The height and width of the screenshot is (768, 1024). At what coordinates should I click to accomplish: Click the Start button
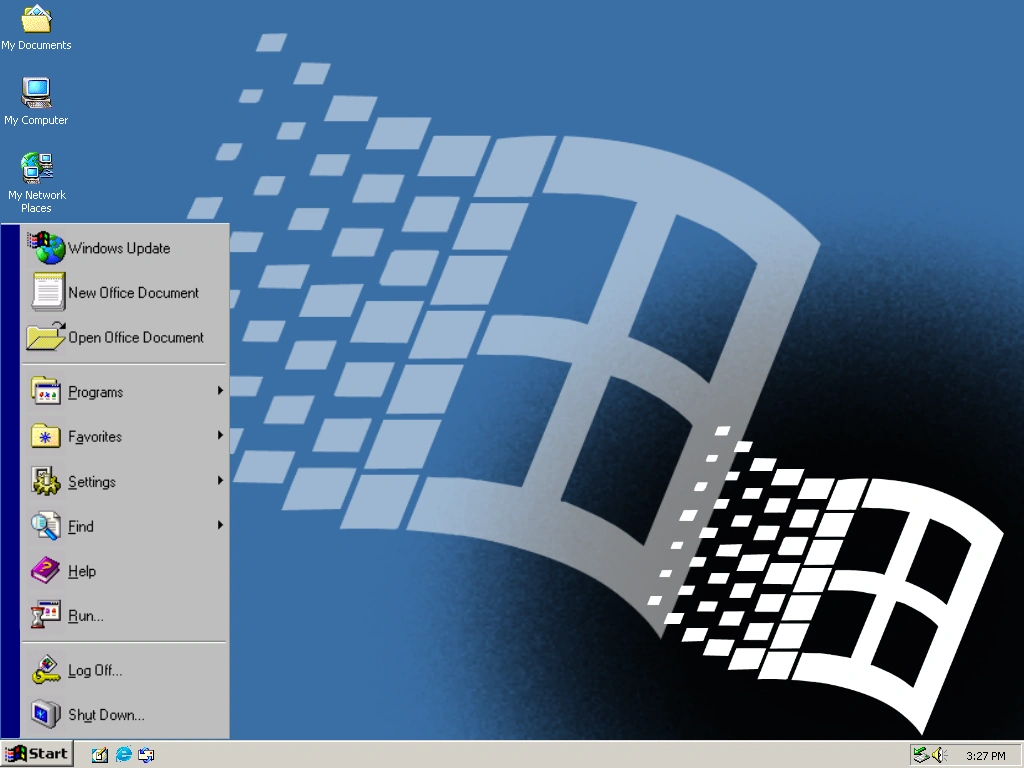click(37, 754)
